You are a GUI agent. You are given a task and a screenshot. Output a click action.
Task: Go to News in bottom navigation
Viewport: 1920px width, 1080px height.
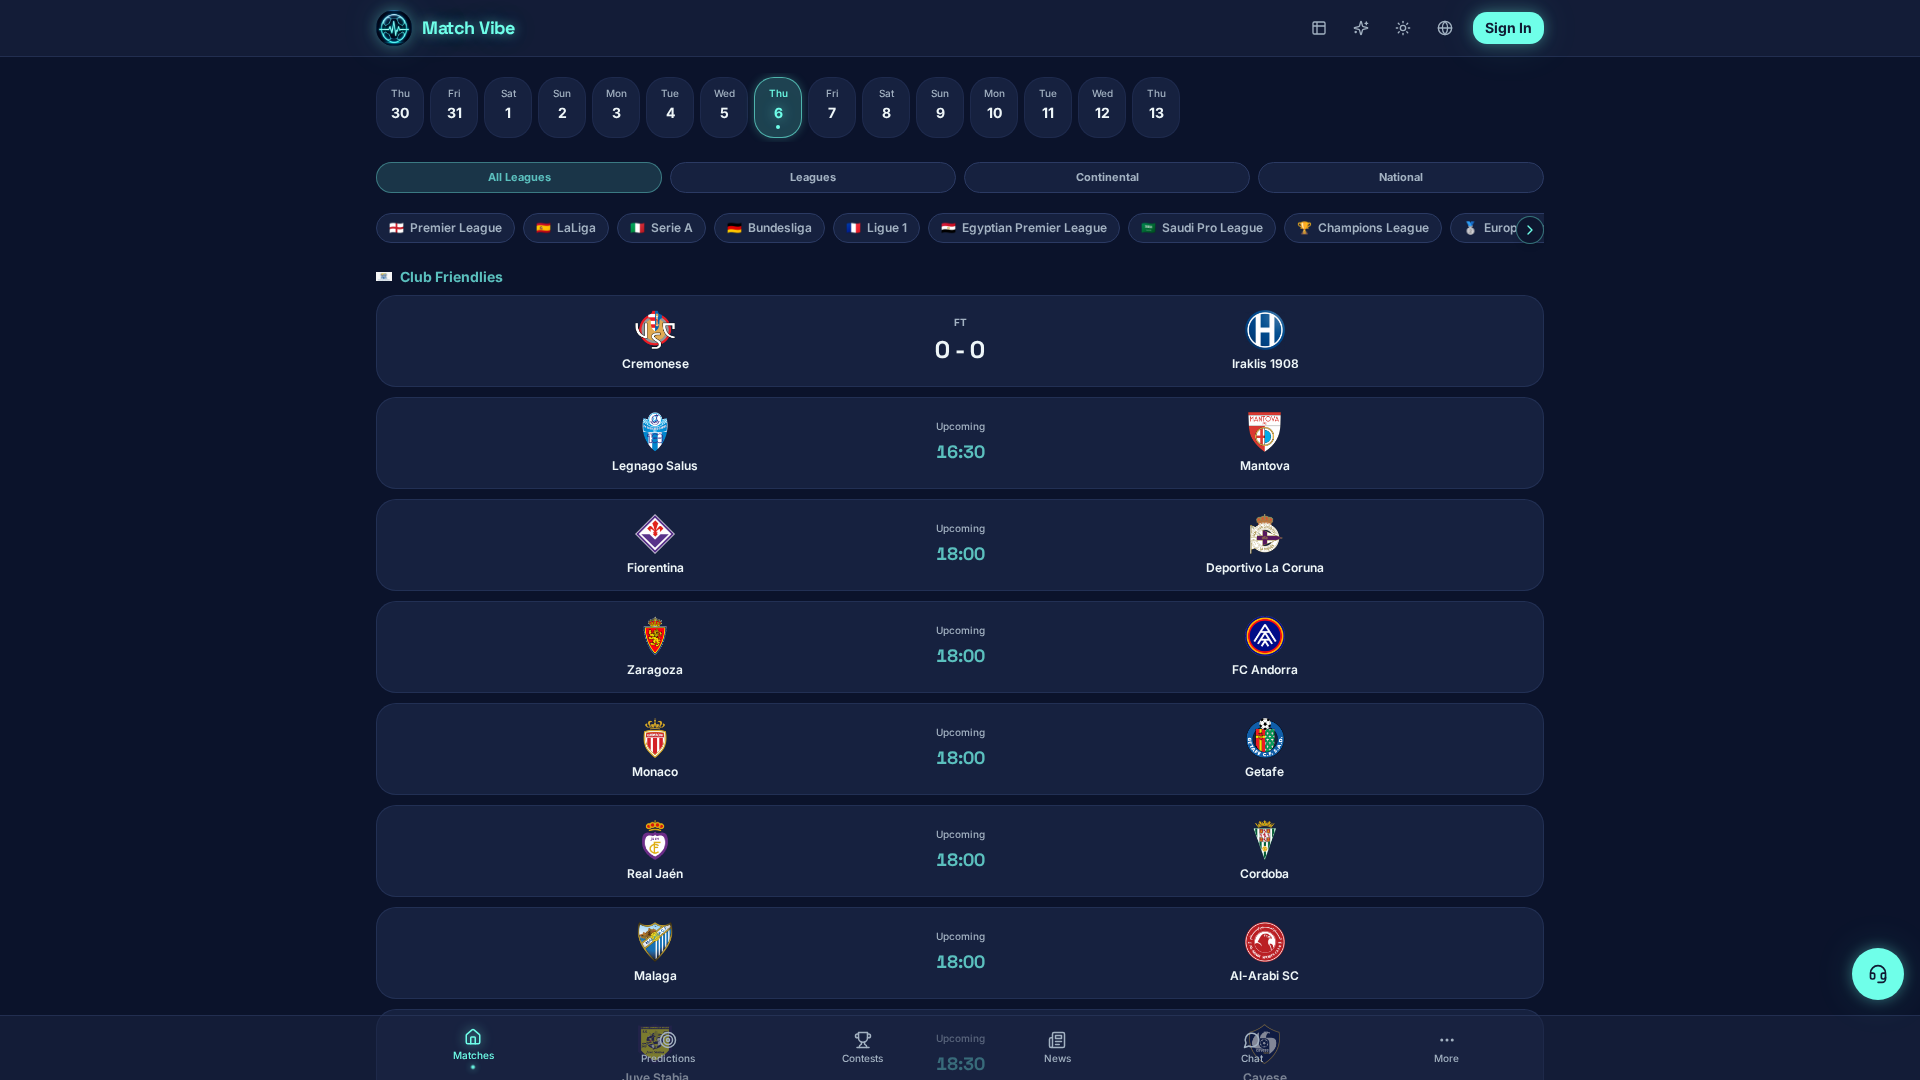click(1057, 1048)
